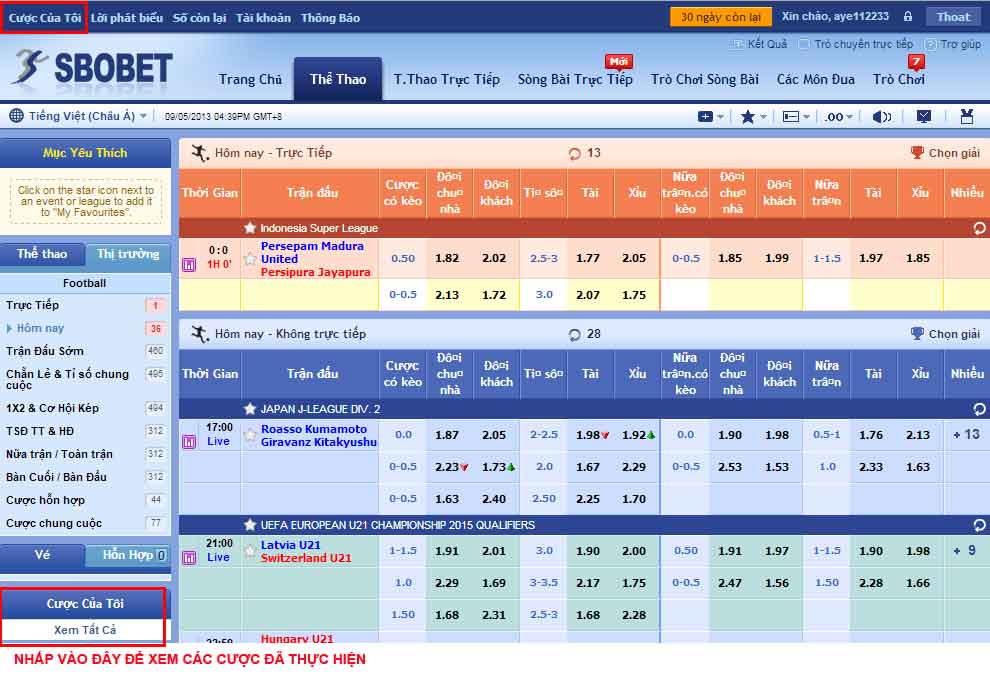Mute sound with the speaker icon
This screenshot has height=700, width=990.
coord(881,117)
